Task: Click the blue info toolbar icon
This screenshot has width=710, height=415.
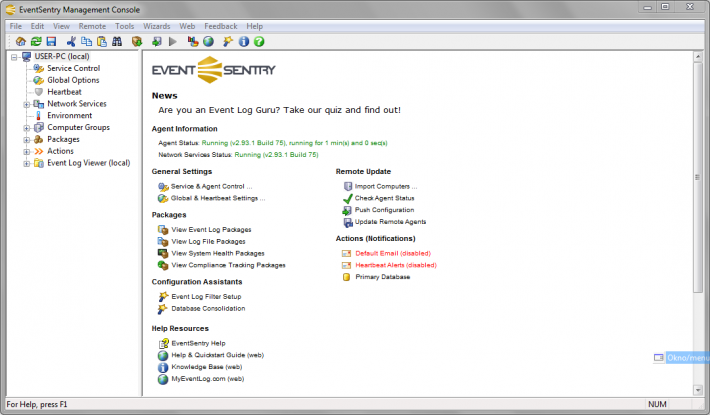Action: (x=244, y=42)
